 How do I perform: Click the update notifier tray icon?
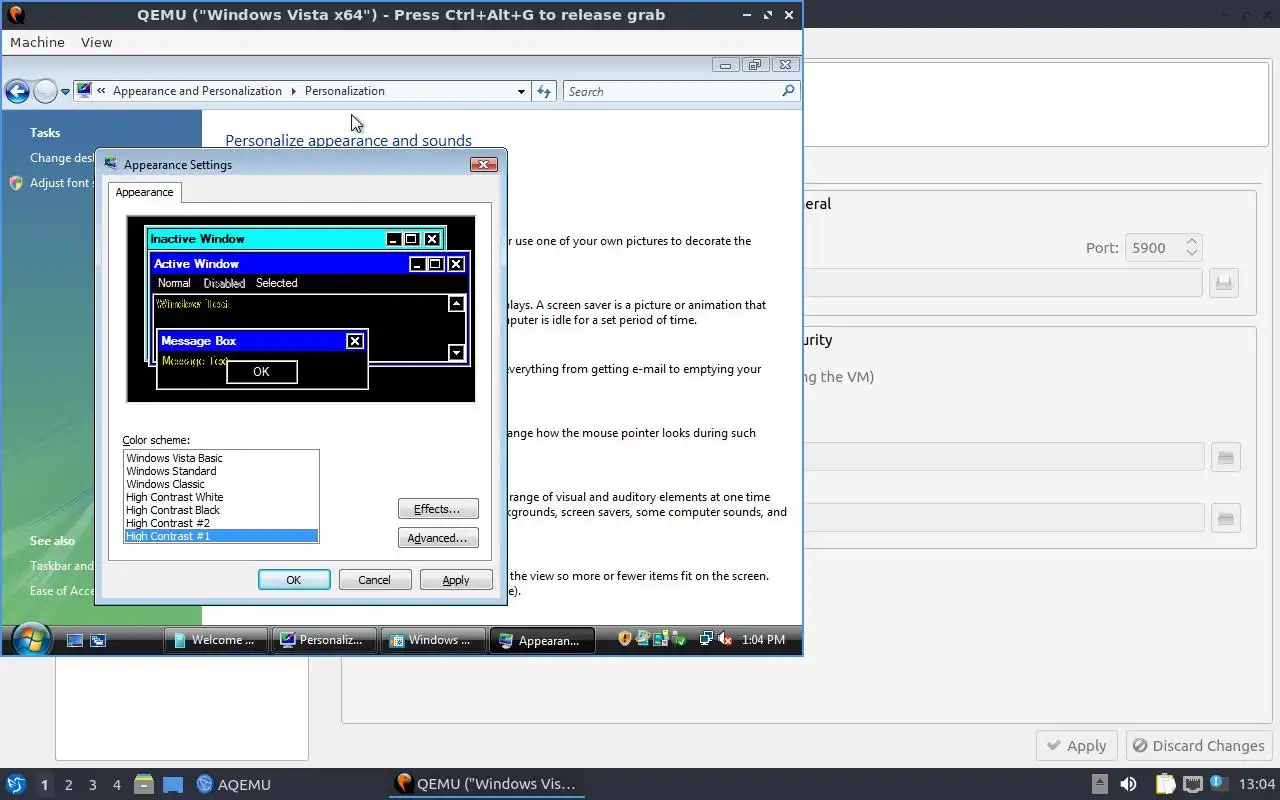[x=1217, y=783]
